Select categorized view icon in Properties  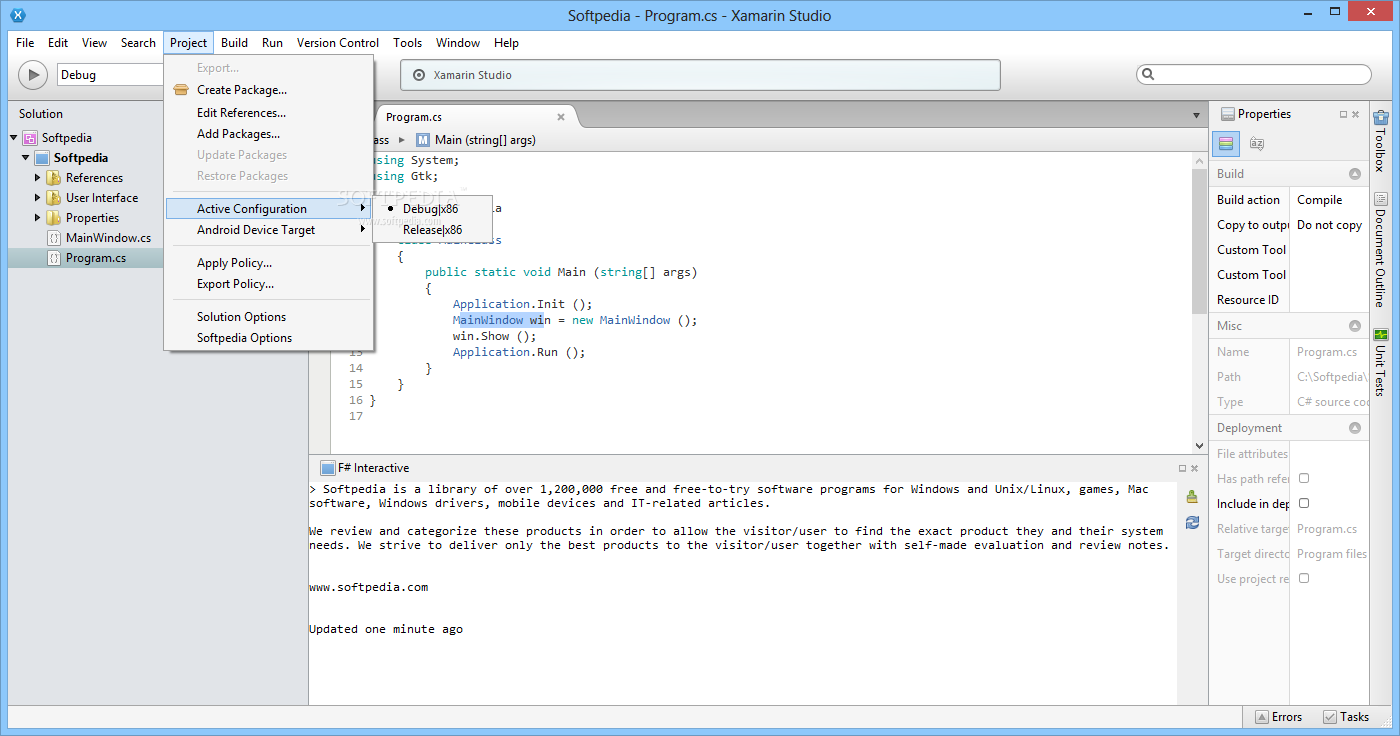(1227, 144)
